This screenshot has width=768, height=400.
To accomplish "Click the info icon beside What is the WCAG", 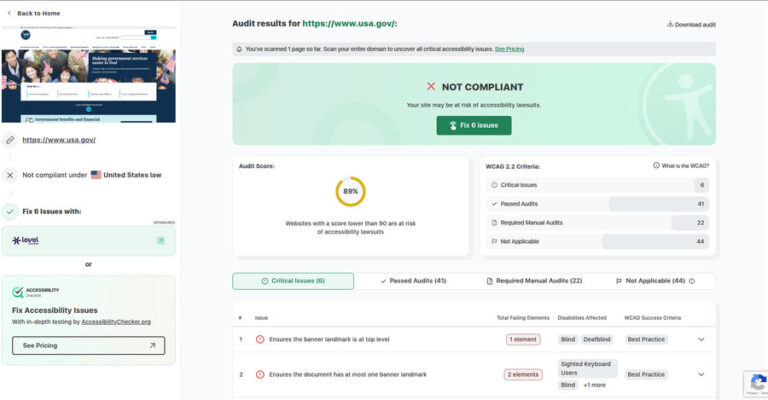I will click(x=656, y=165).
